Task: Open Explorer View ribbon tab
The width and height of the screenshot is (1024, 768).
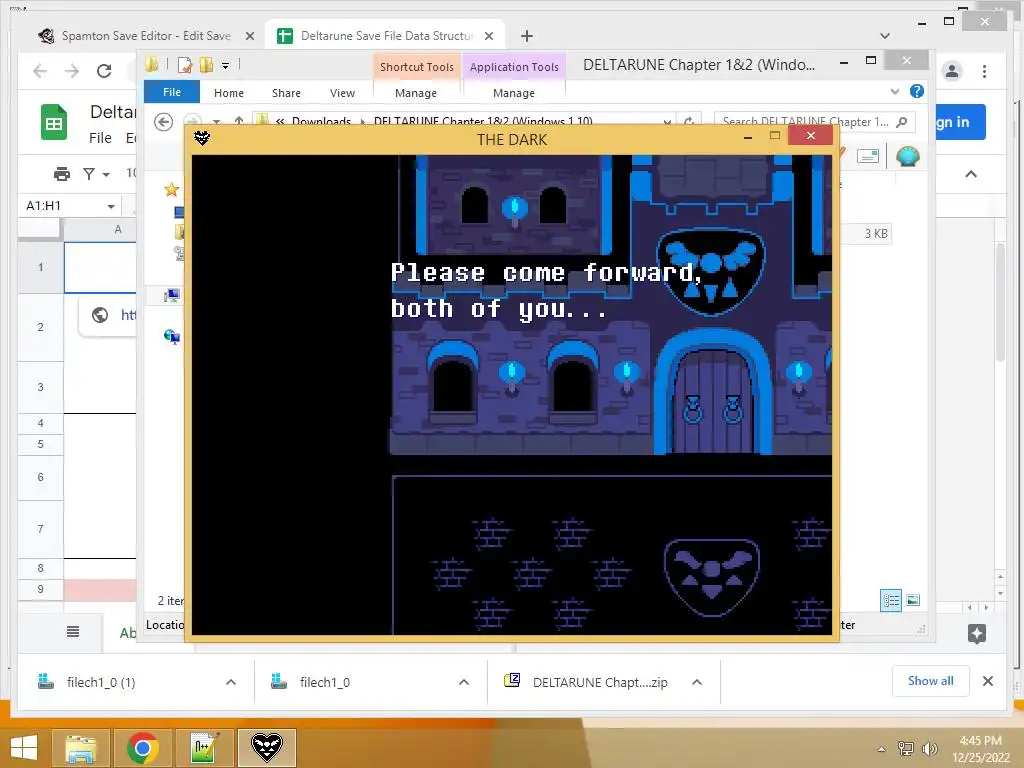Action: point(342,93)
